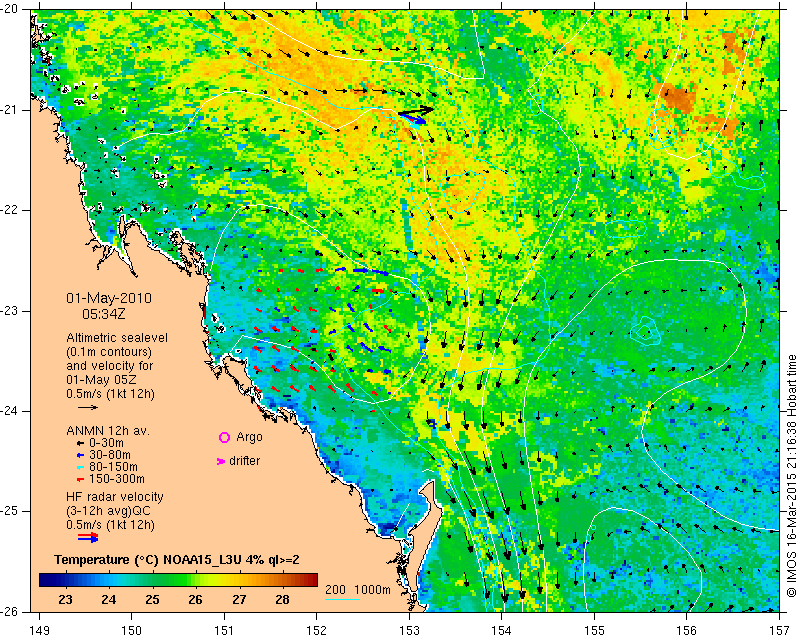Click the 80-150m depth label

(113, 467)
